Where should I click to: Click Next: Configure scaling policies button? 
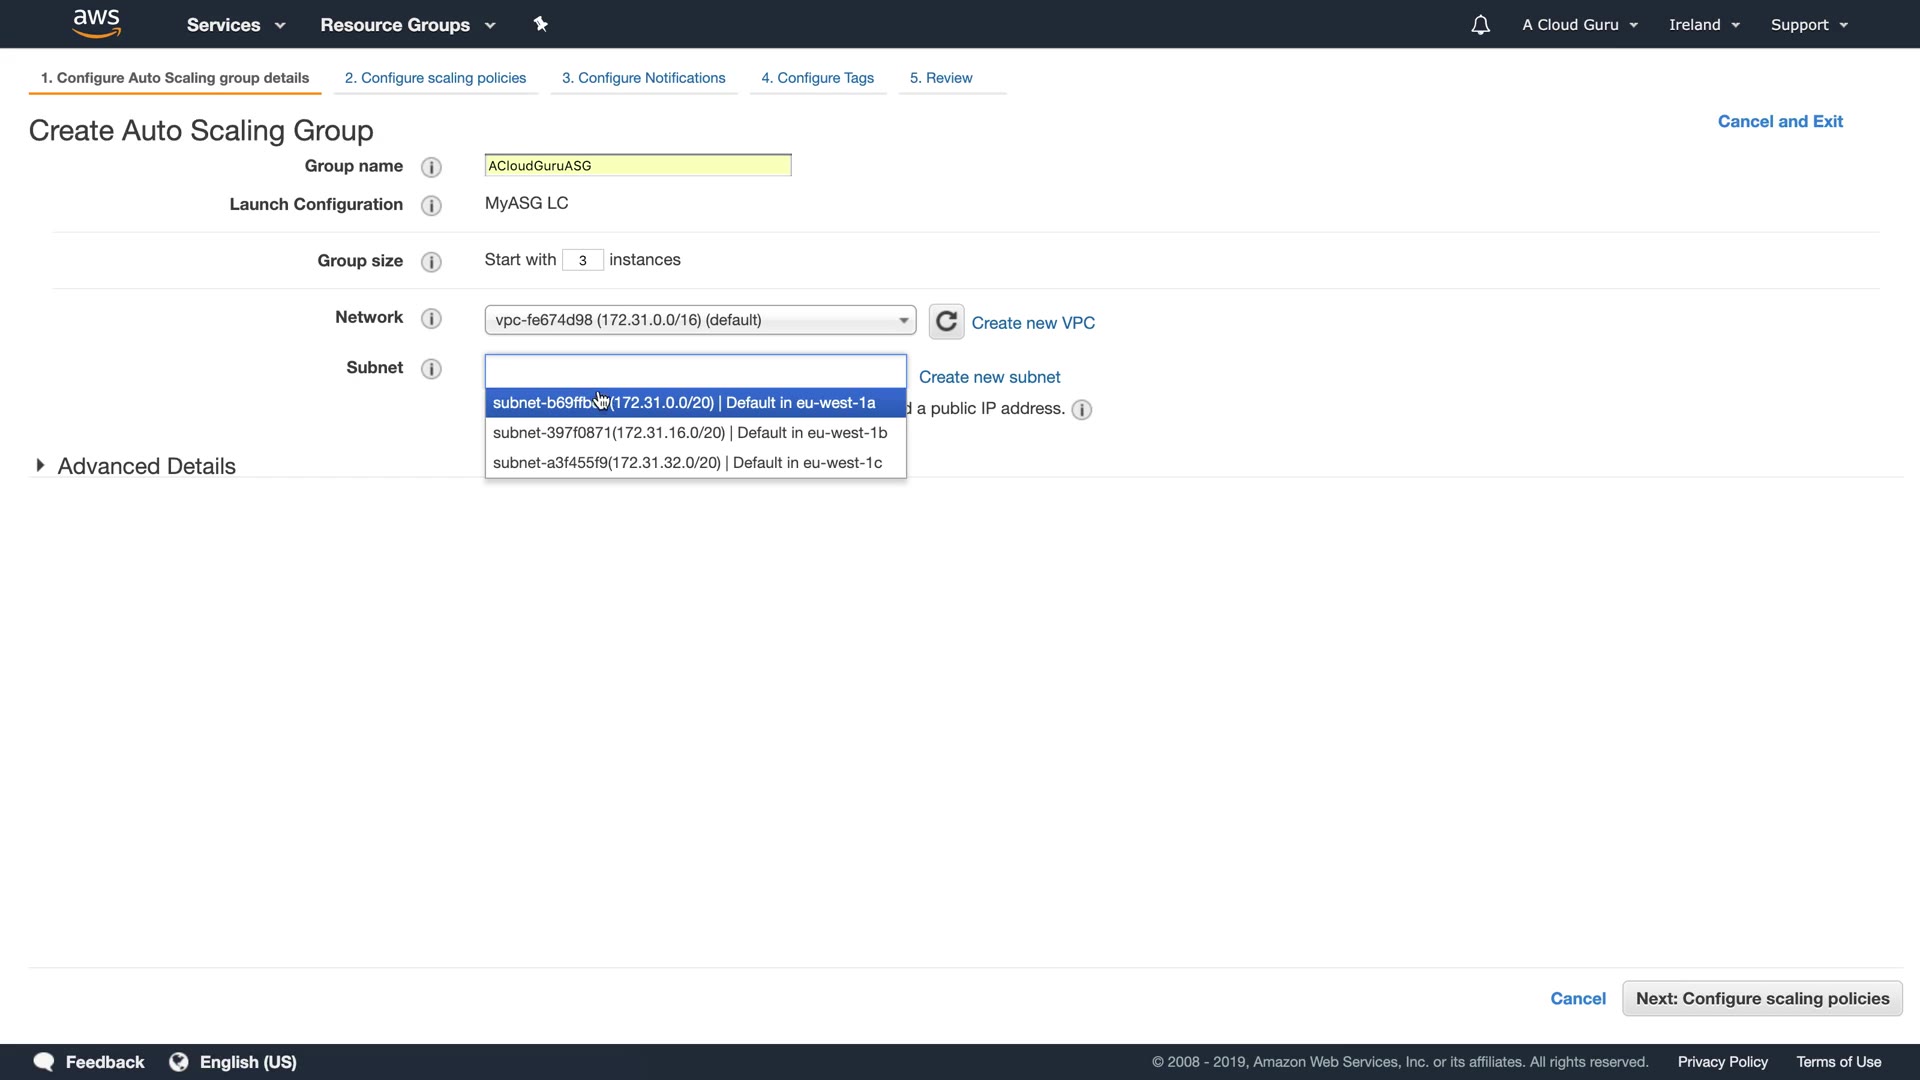[1762, 998]
